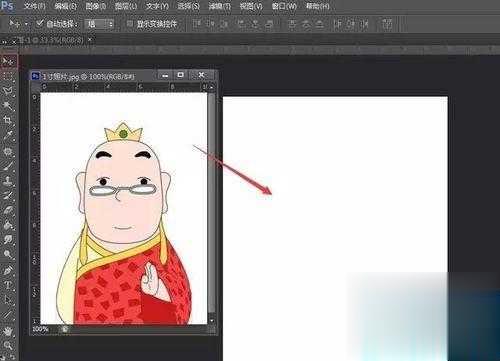Open the Auto-Select 组 dropdown

99,24
